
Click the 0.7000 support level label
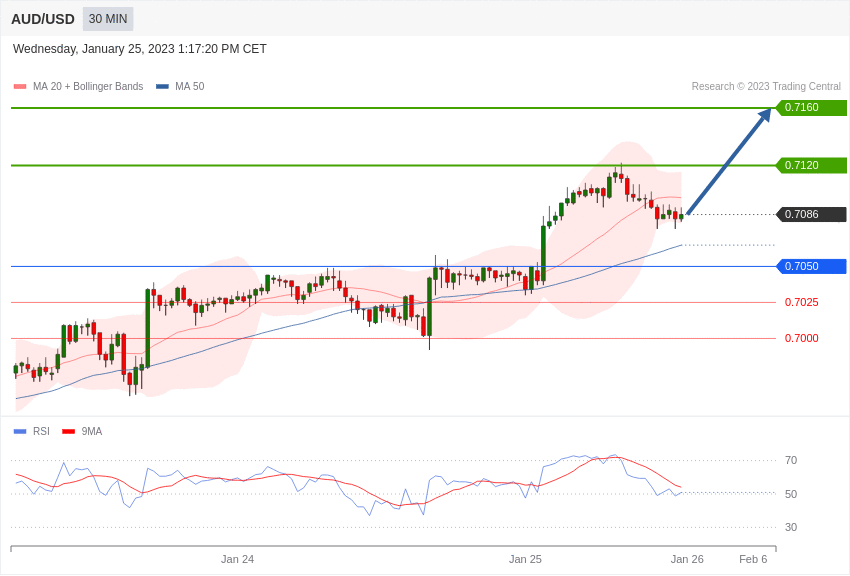[802, 338]
